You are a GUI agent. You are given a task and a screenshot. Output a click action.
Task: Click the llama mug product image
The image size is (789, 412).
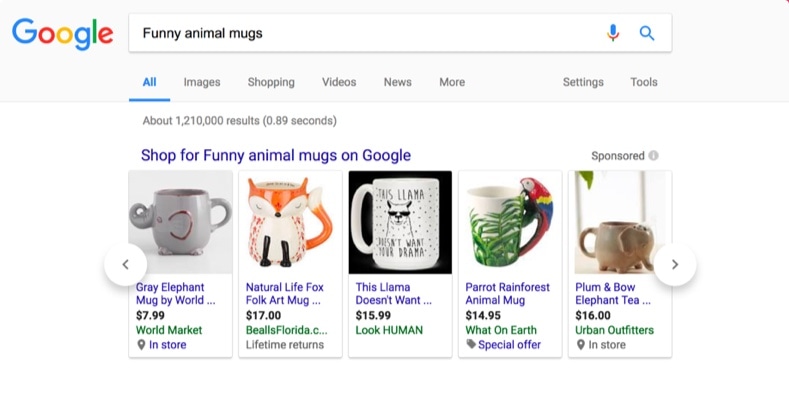tap(400, 222)
